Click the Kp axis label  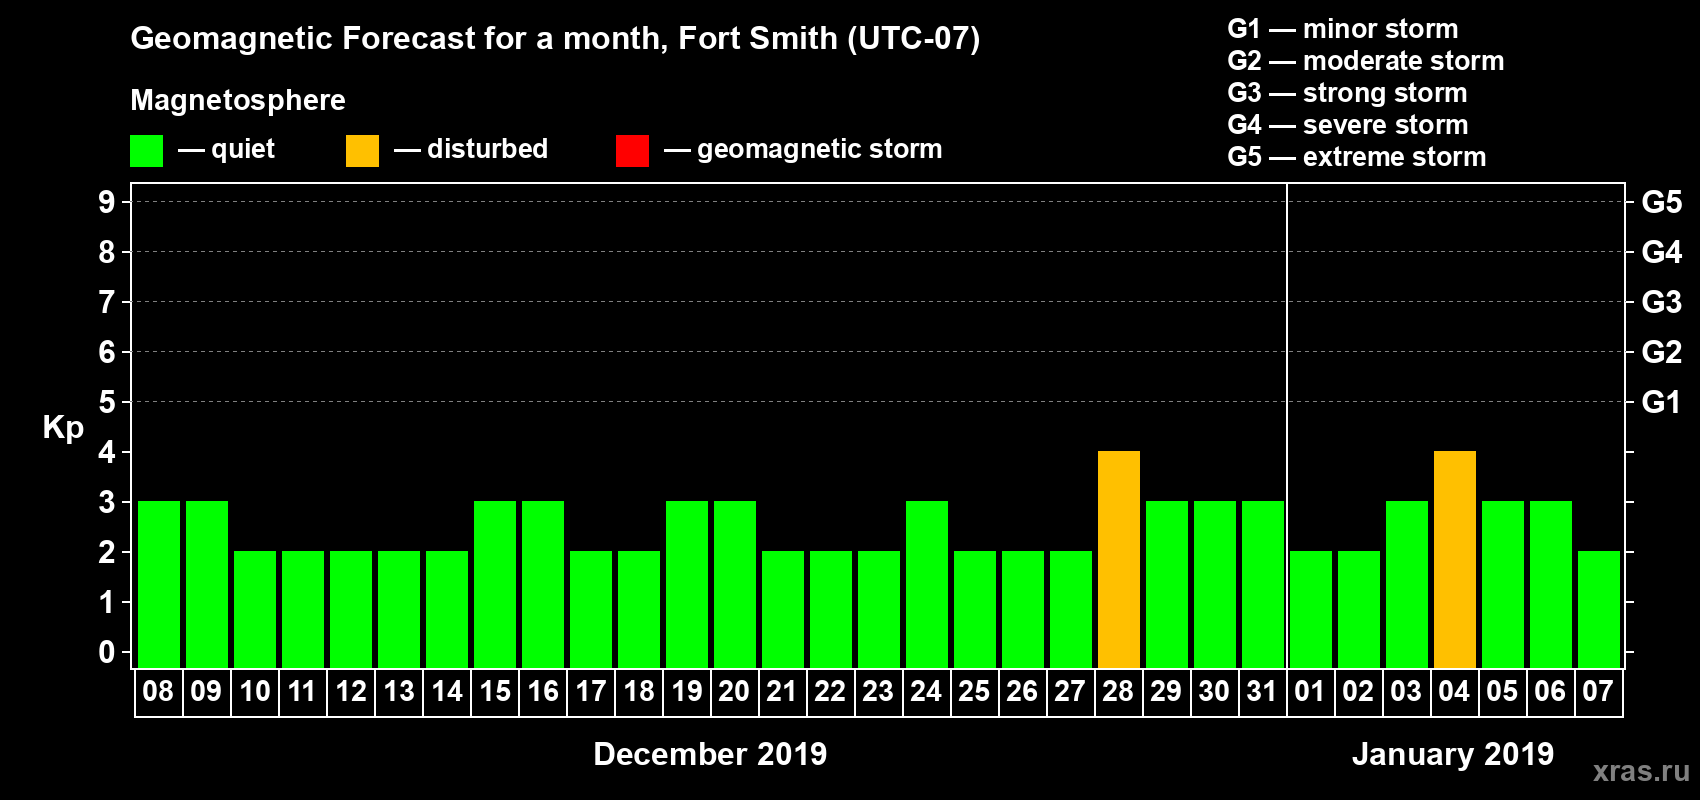[x=63, y=428]
